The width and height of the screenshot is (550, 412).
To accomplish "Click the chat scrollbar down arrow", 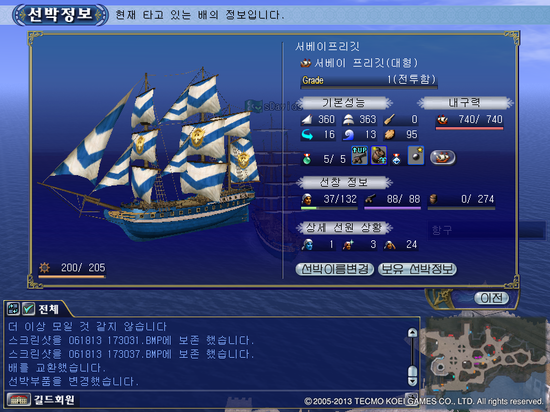I will click(x=412, y=381).
